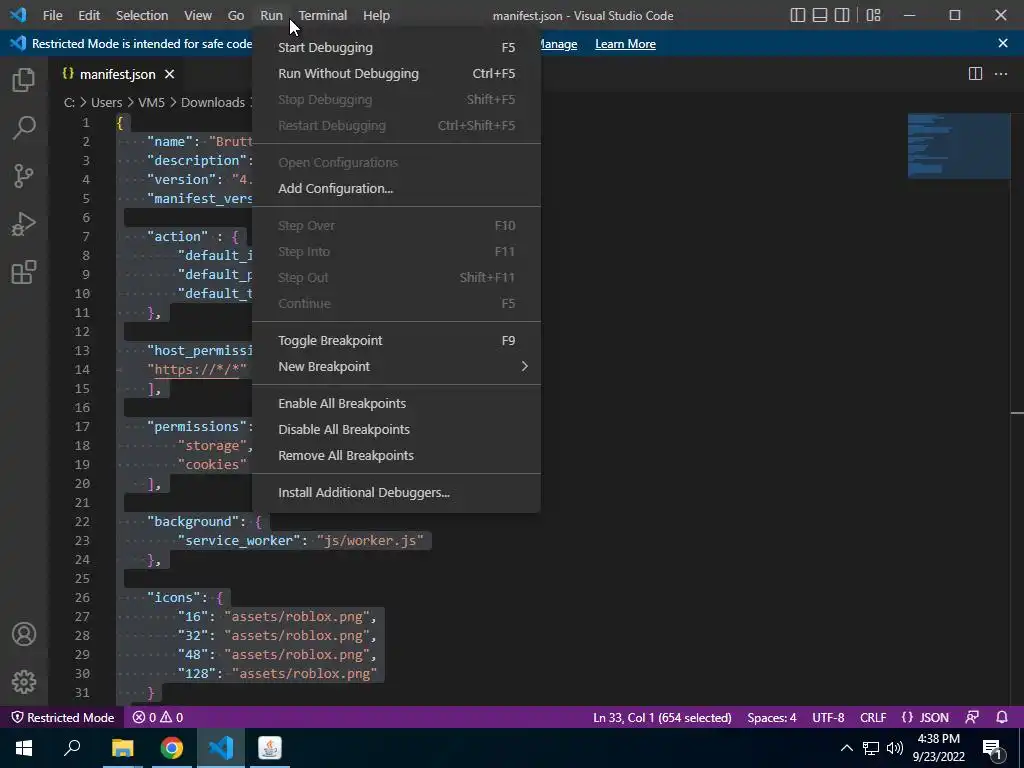Open File Explorer from taskbar
1024x768 pixels.
(122, 748)
